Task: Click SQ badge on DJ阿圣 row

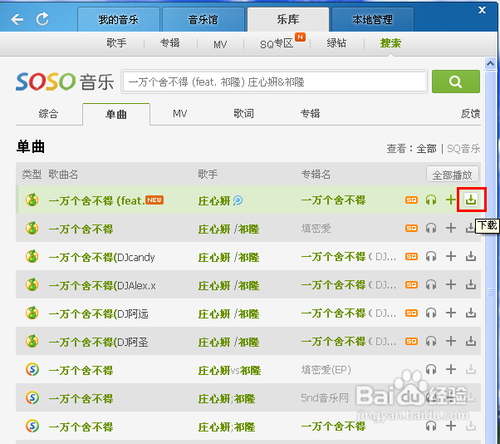Action: pyautogui.click(x=411, y=341)
